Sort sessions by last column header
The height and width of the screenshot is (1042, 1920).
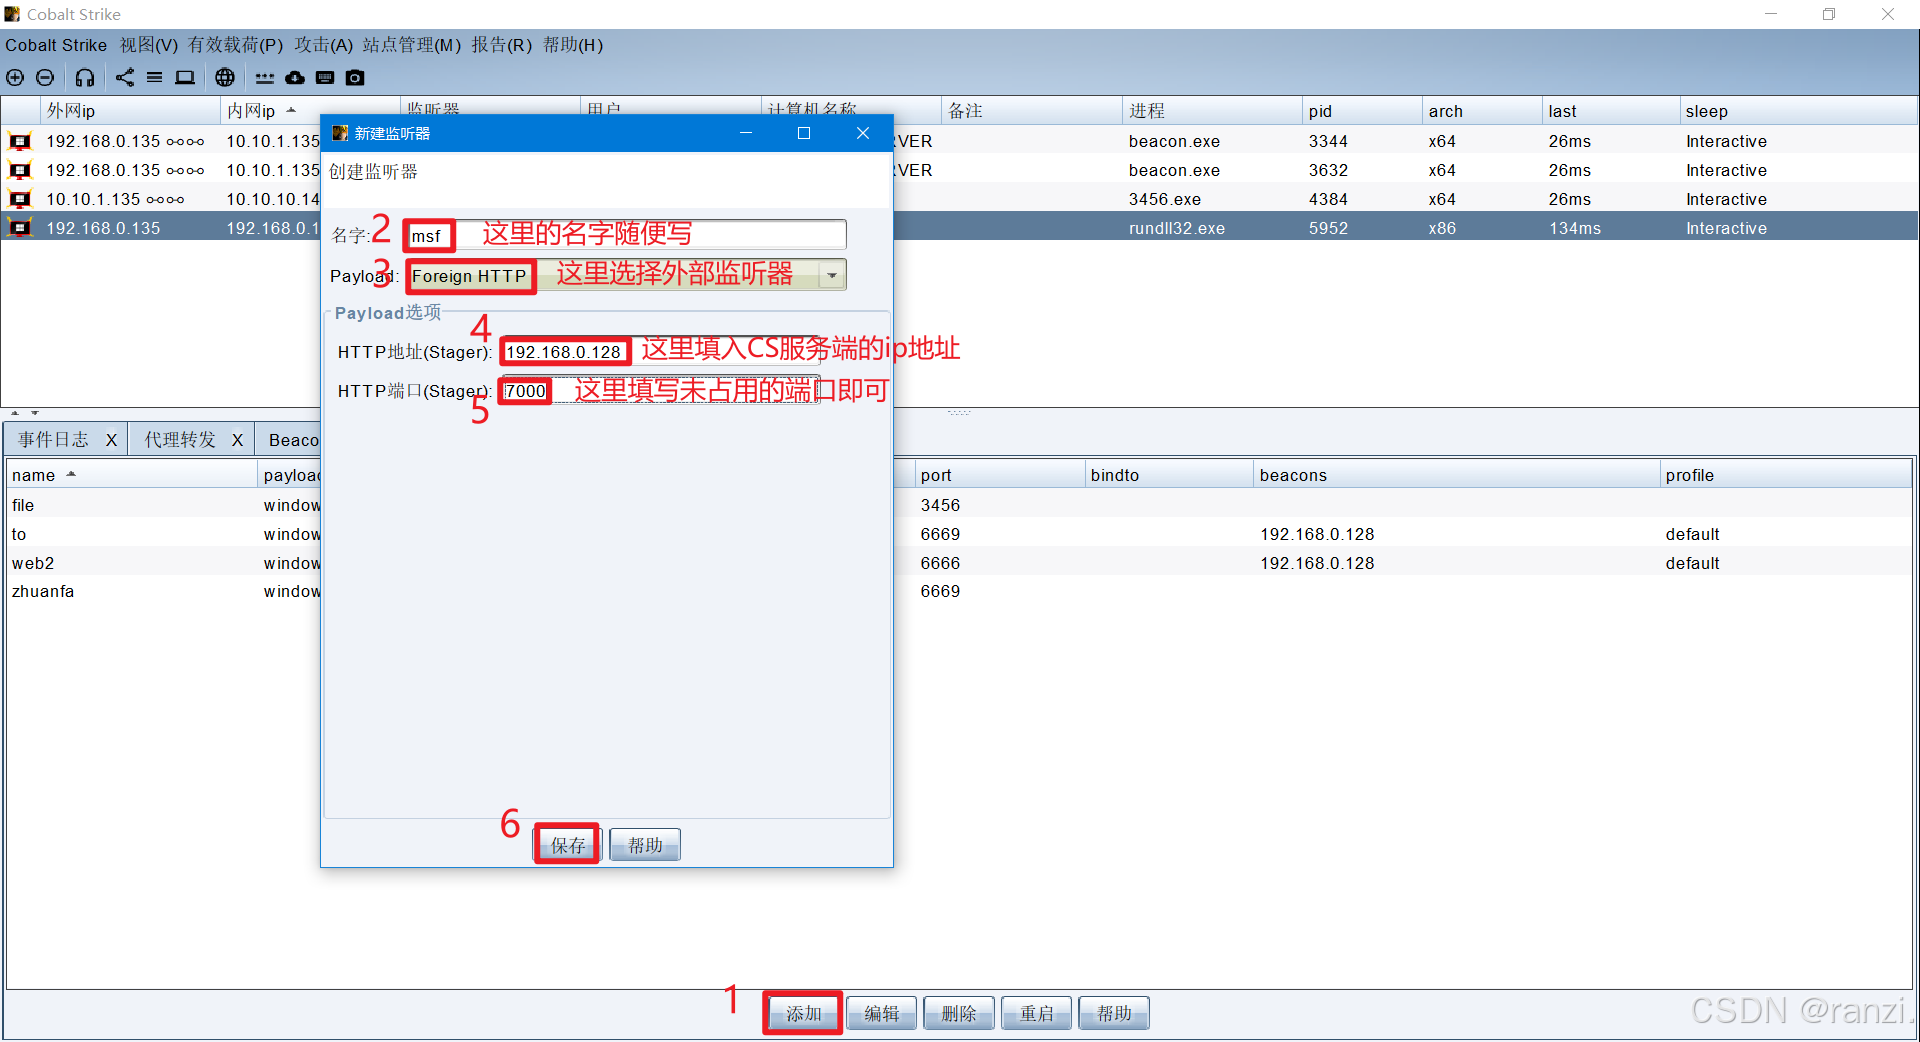[x=1610, y=110]
